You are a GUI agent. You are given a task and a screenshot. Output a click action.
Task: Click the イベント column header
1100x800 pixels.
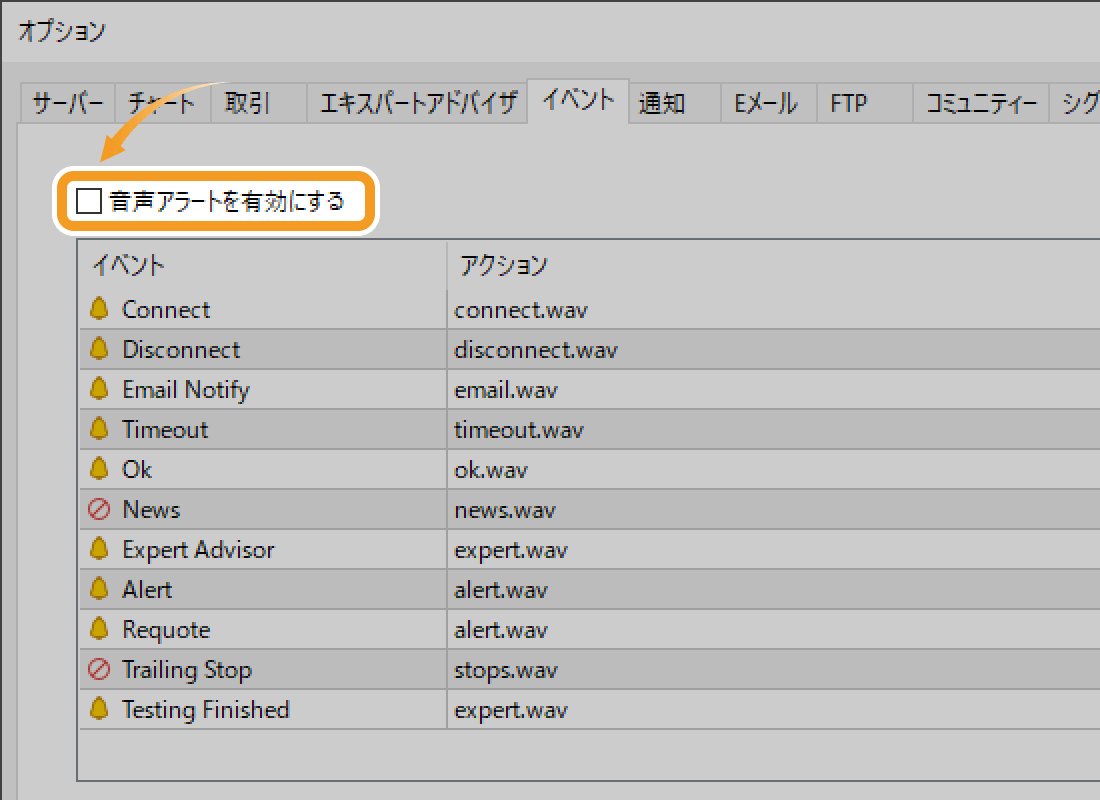point(129,265)
